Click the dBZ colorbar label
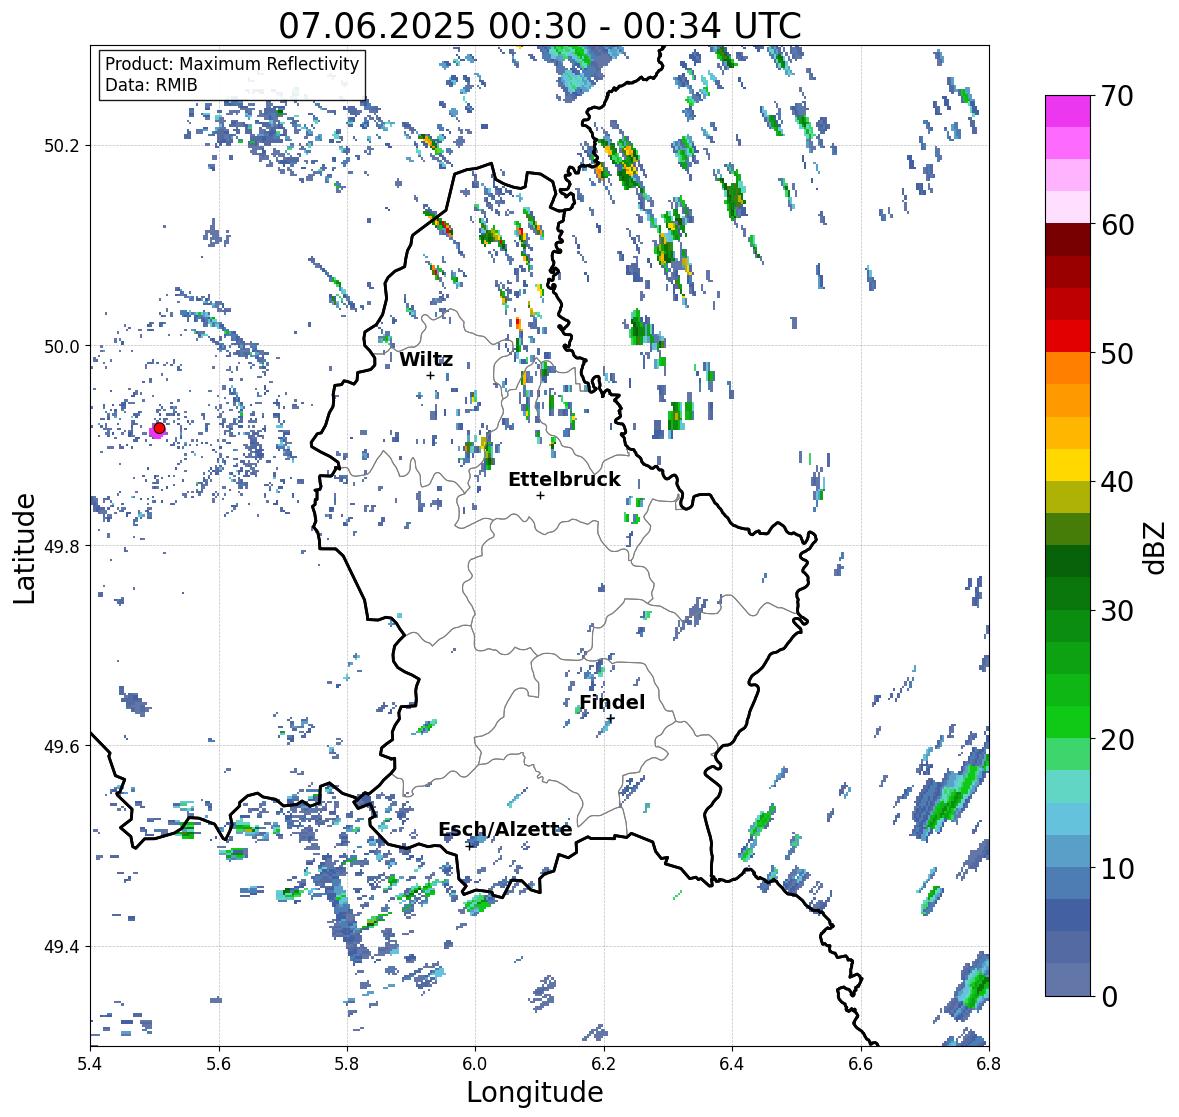 1156,547
